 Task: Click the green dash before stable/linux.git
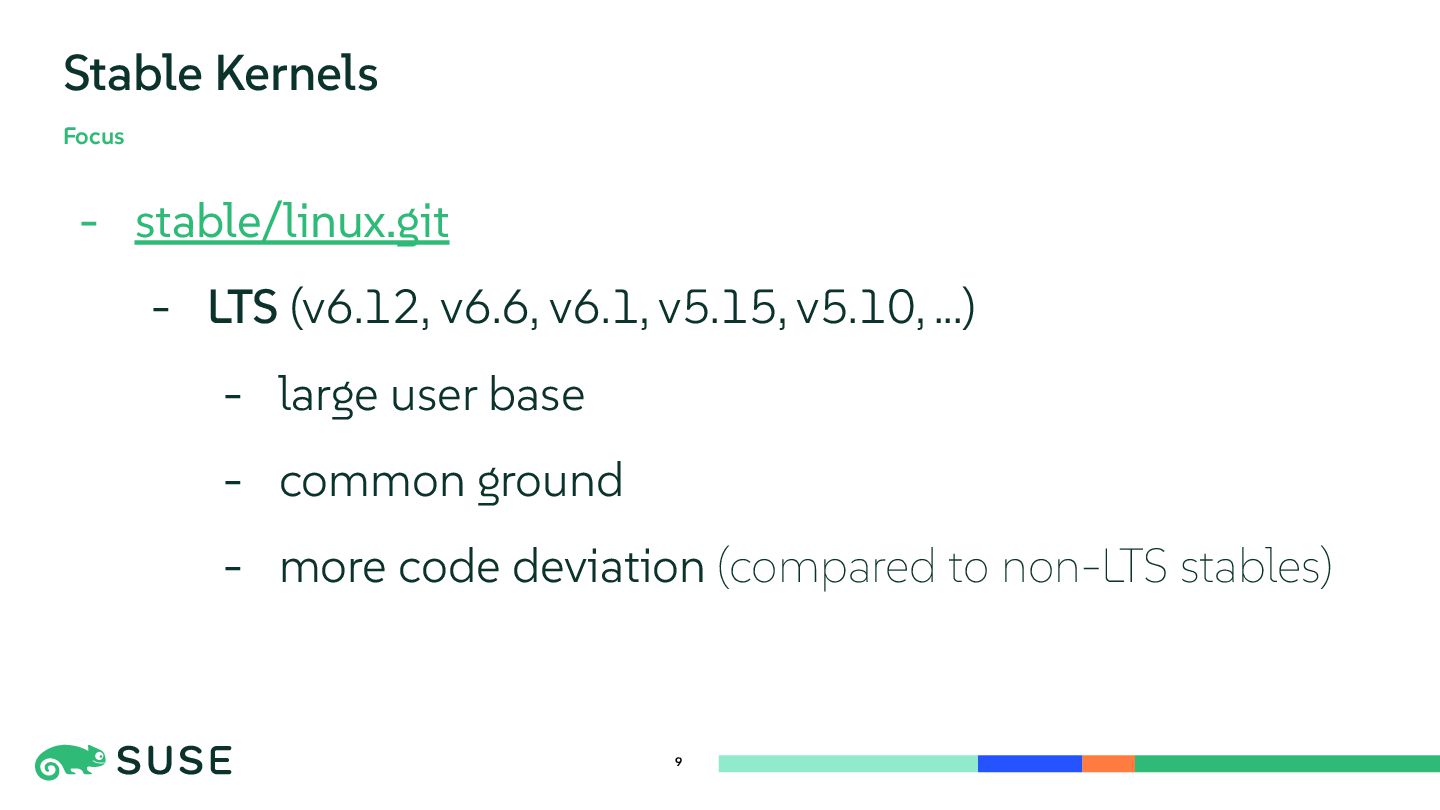89,223
